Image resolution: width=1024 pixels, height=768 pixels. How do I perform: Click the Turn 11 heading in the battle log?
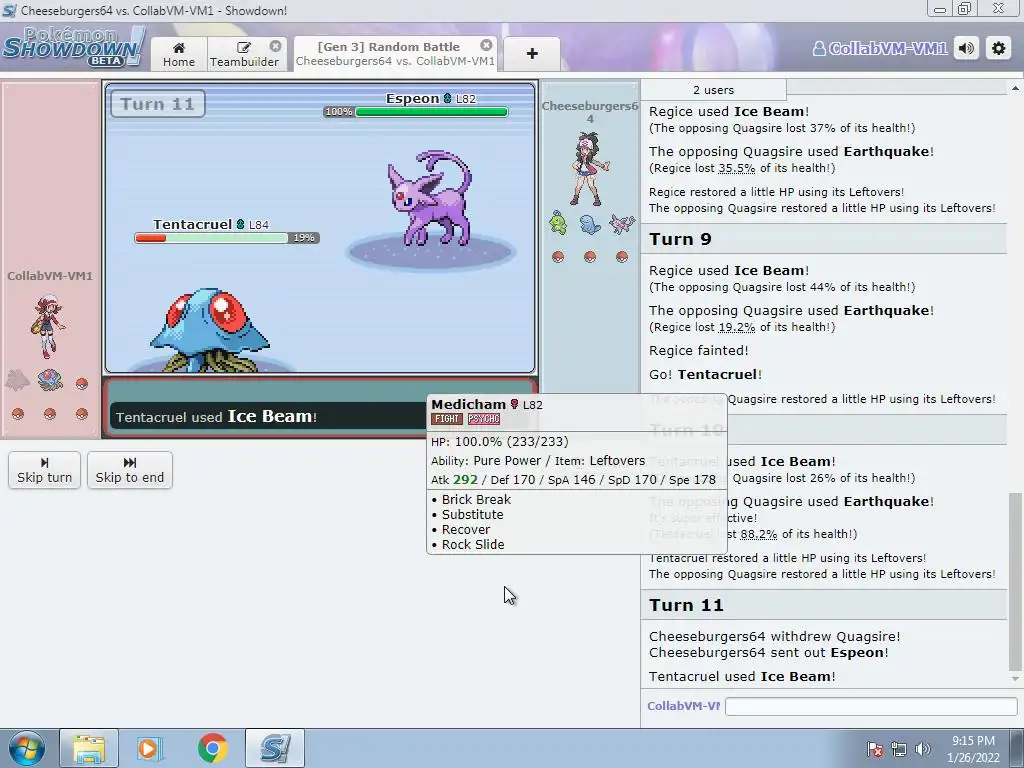tap(686, 605)
